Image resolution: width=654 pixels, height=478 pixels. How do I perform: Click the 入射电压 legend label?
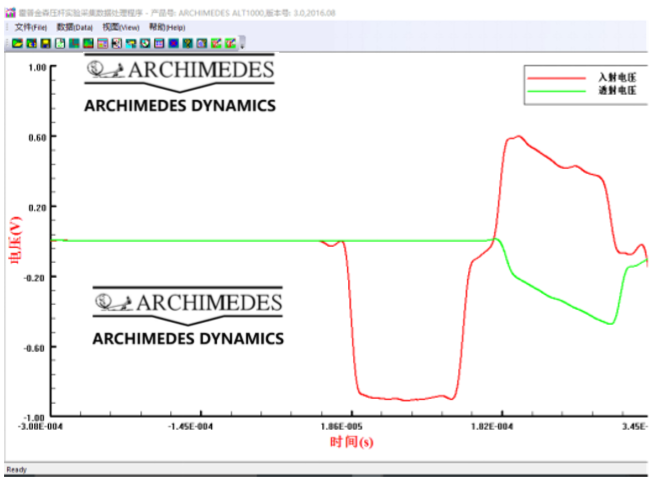coord(617,77)
